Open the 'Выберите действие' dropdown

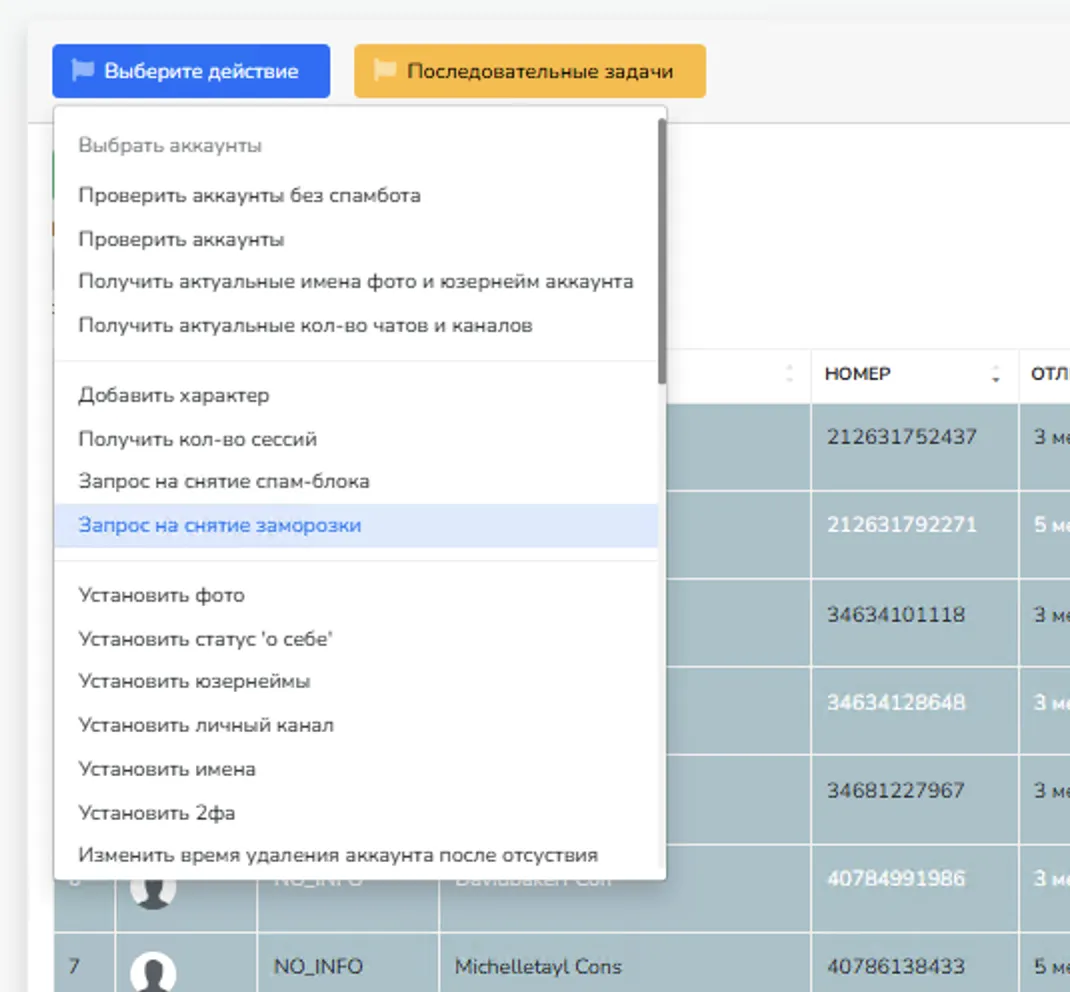pos(190,70)
